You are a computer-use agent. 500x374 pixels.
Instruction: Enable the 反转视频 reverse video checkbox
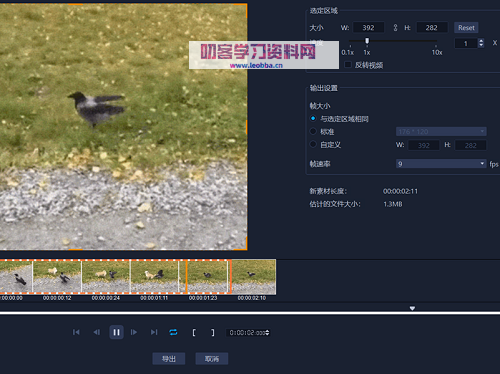click(348, 65)
